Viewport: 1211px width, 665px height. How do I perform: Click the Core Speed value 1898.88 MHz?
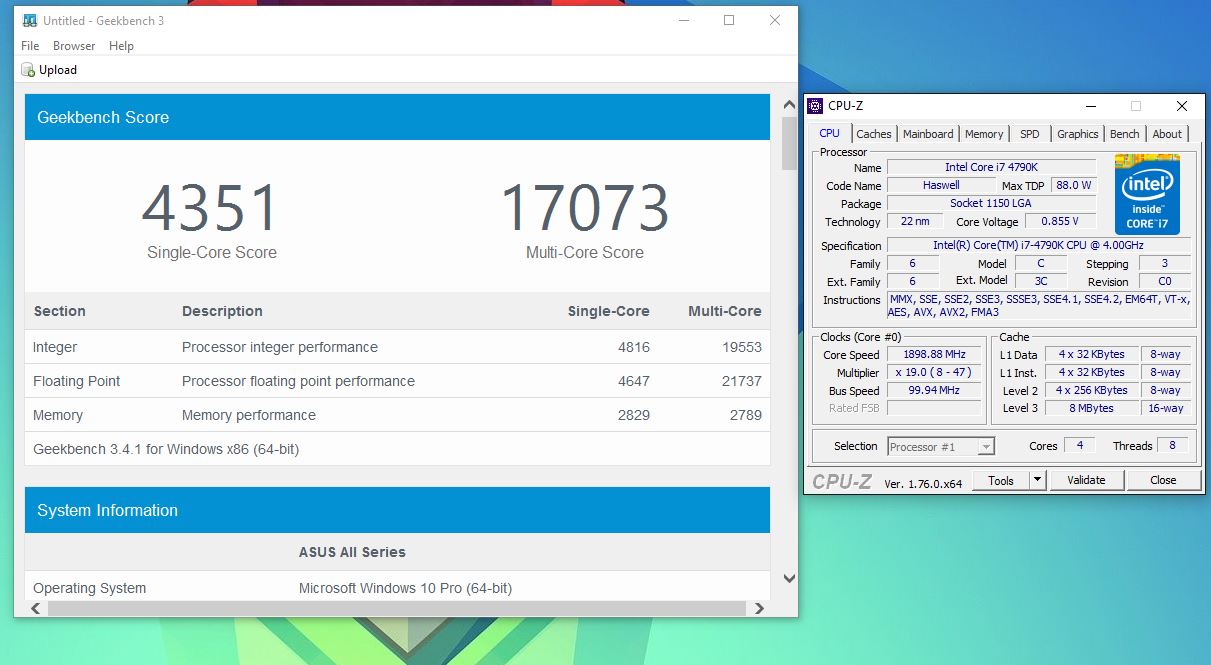click(935, 354)
